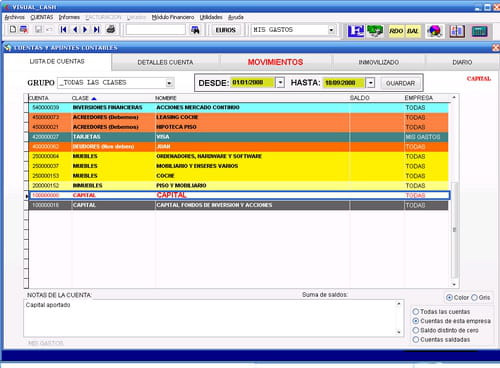Open the Informes menu
The image size is (500, 368).
69,17
